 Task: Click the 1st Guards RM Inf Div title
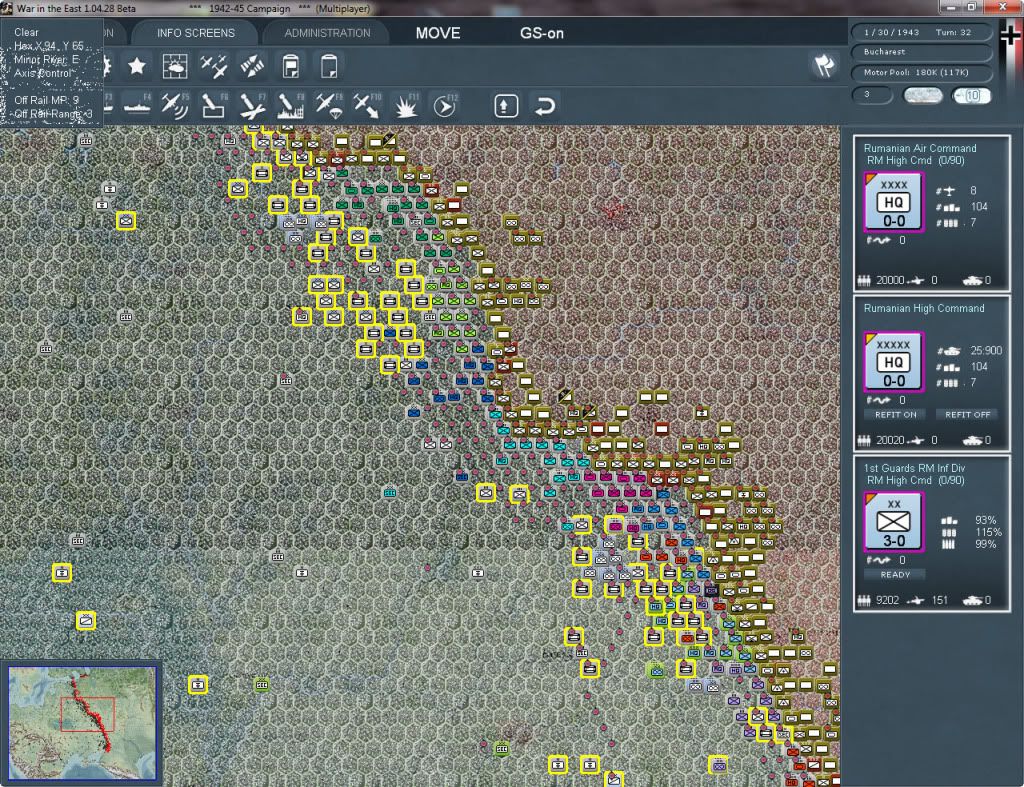click(914, 468)
